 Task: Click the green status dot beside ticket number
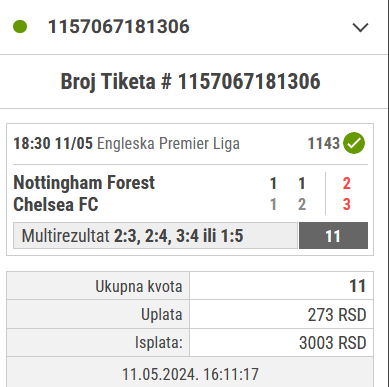[20, 27]
